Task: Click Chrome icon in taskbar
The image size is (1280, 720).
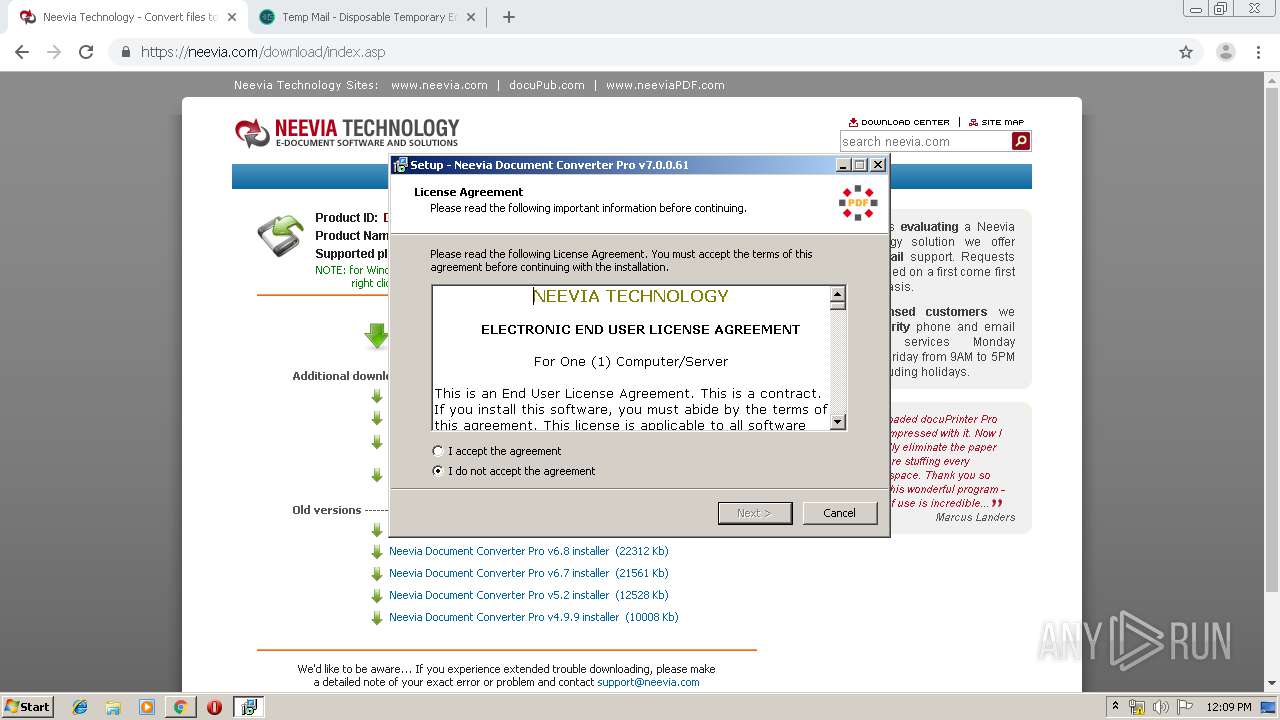Action: coord(180,707)
